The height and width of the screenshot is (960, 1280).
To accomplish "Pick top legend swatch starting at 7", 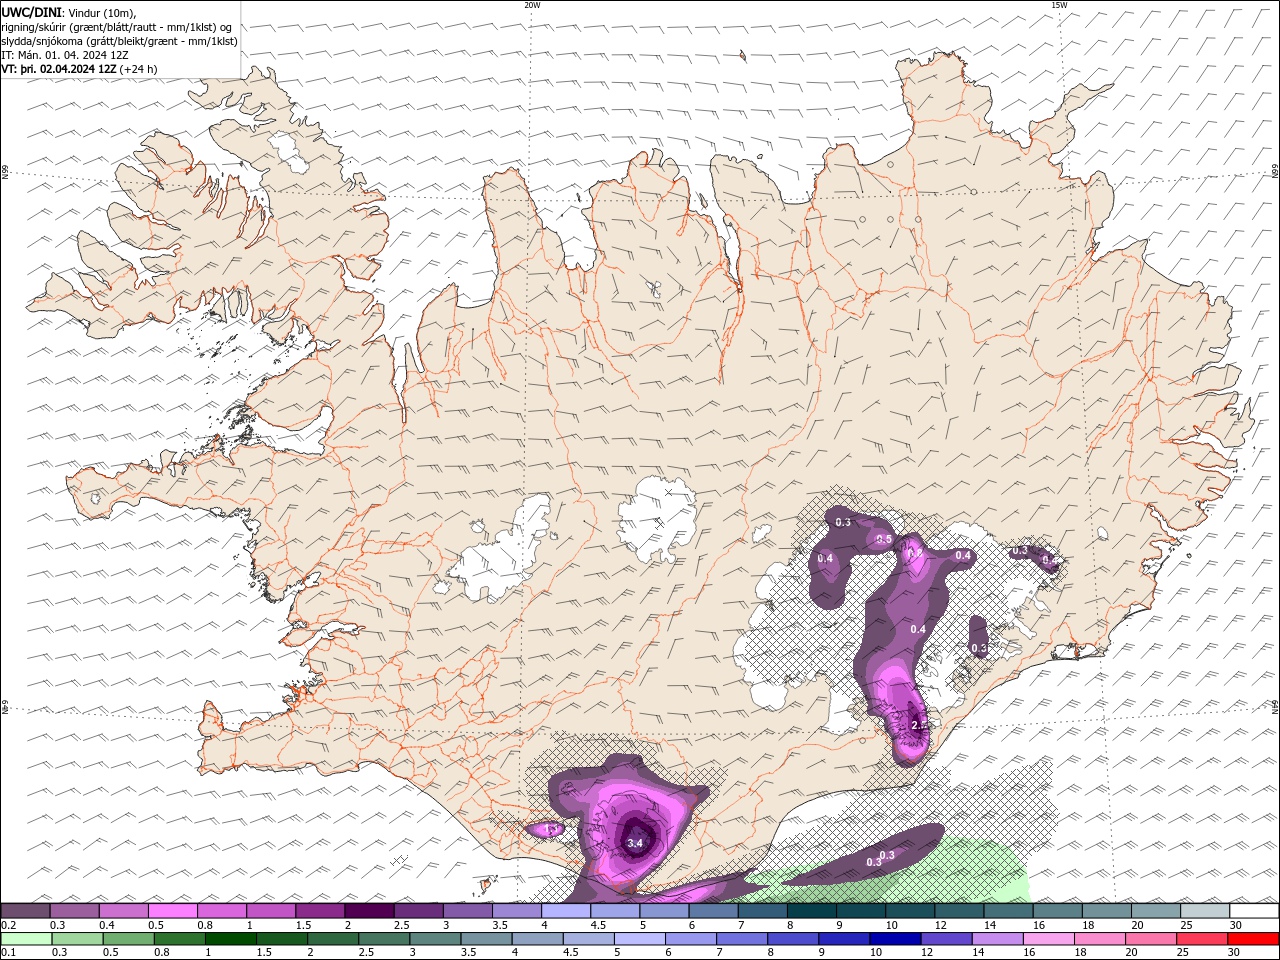I will coord(762,911).
